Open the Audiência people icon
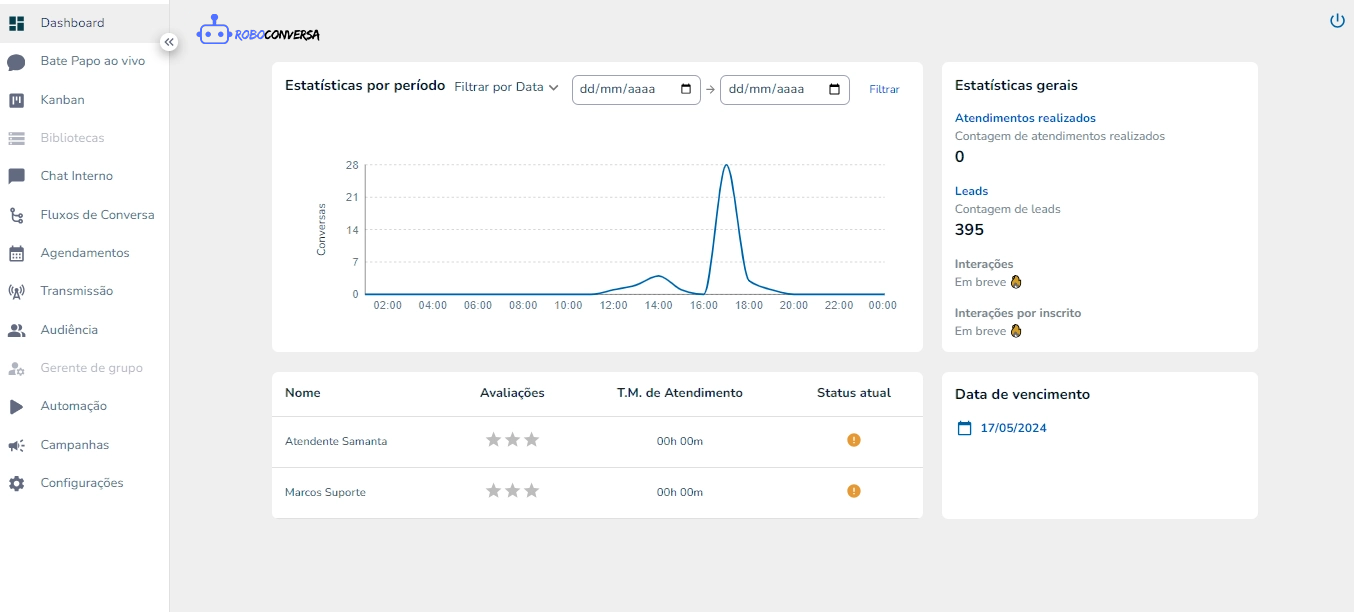 click(16, 330)
